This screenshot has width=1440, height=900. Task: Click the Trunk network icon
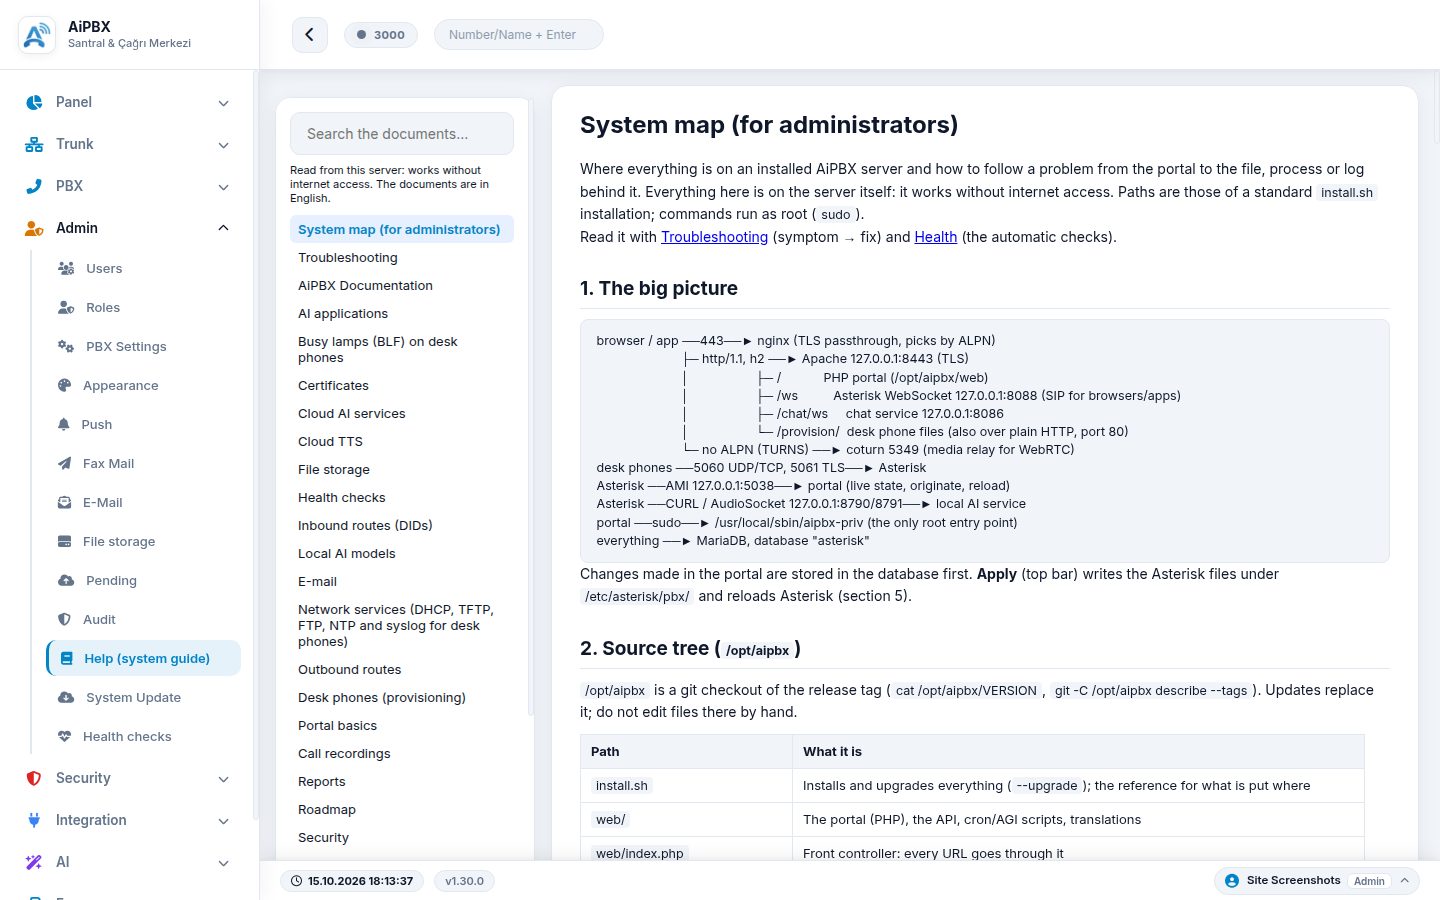tap(34, 144)
